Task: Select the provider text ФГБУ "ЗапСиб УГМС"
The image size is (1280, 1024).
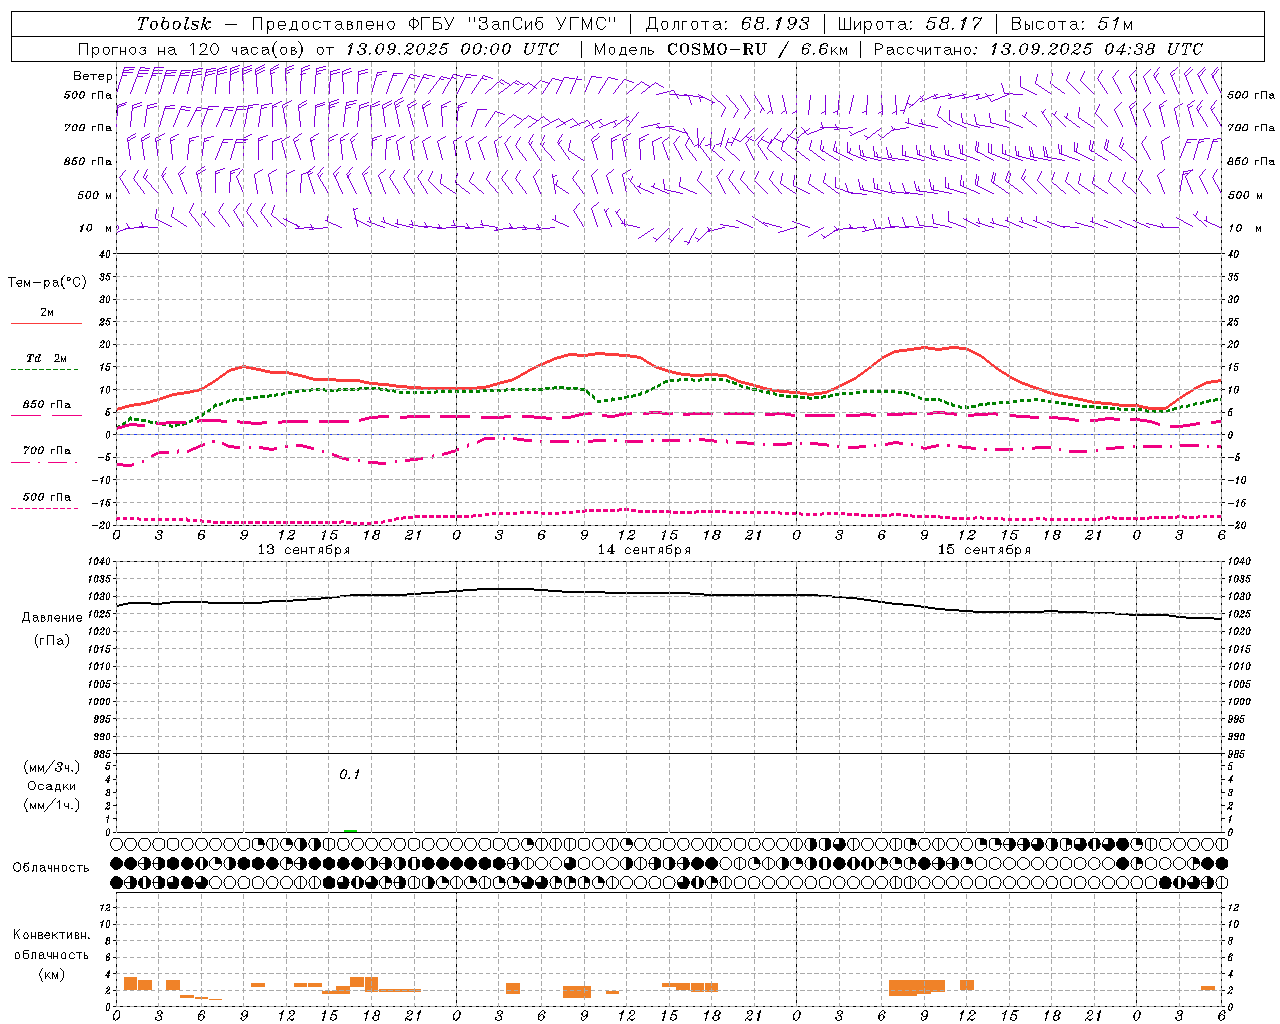Action: click(x=513, y=24)
